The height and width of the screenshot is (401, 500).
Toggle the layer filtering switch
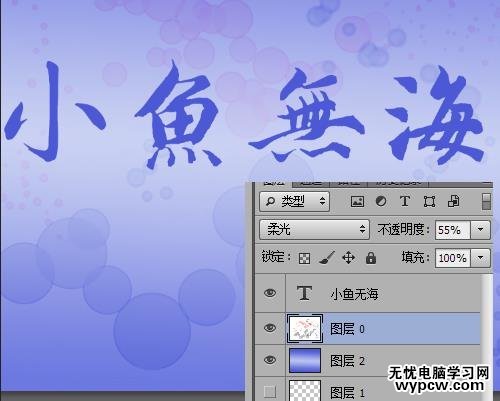click(x=487, y=201)
